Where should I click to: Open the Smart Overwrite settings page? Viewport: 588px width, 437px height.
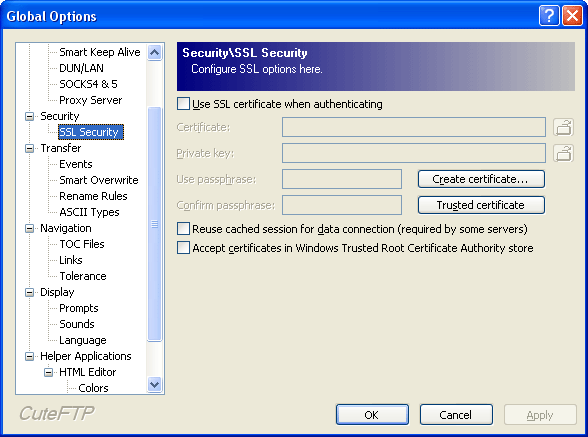(99, 180)
